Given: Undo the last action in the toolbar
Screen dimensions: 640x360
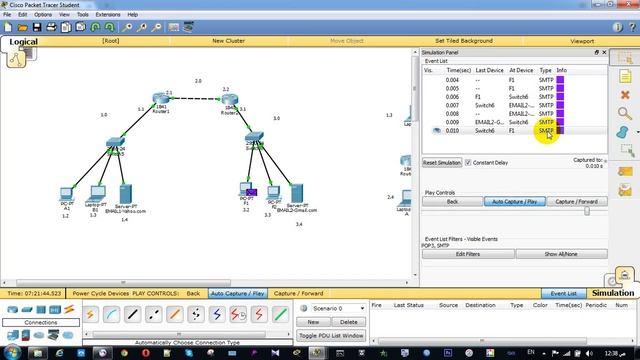Looking at the screenshot, I should (95, 27).
